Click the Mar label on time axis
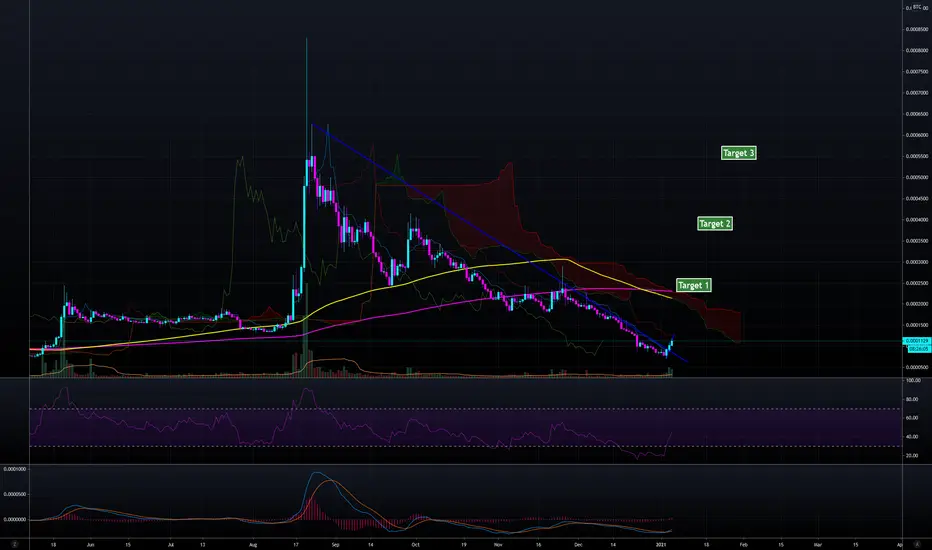 click(818, 544)
